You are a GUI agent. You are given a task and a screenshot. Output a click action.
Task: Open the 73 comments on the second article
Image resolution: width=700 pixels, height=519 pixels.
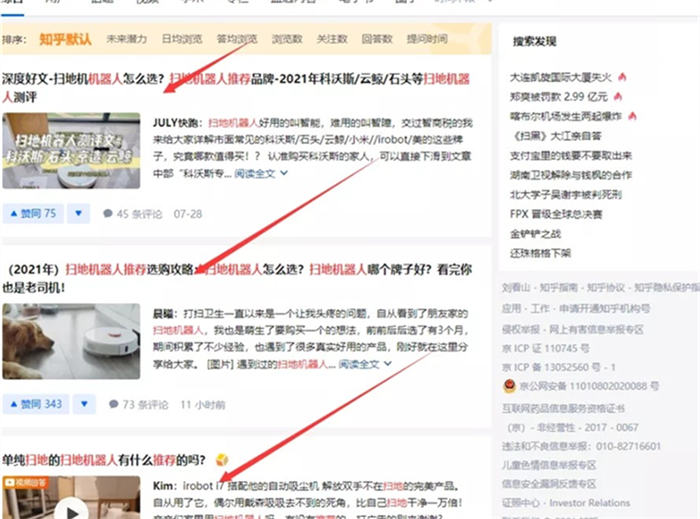tap(140, 405)
